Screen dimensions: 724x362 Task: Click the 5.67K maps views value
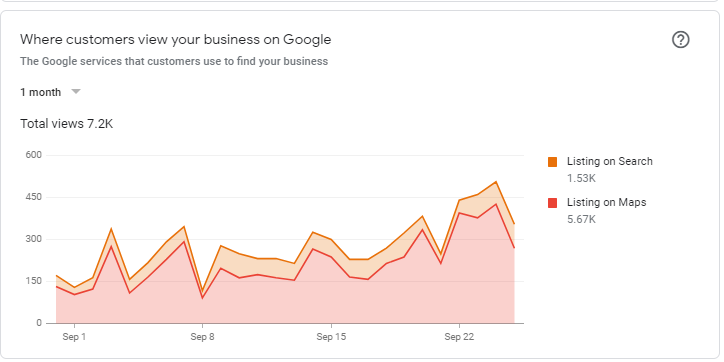581,219
